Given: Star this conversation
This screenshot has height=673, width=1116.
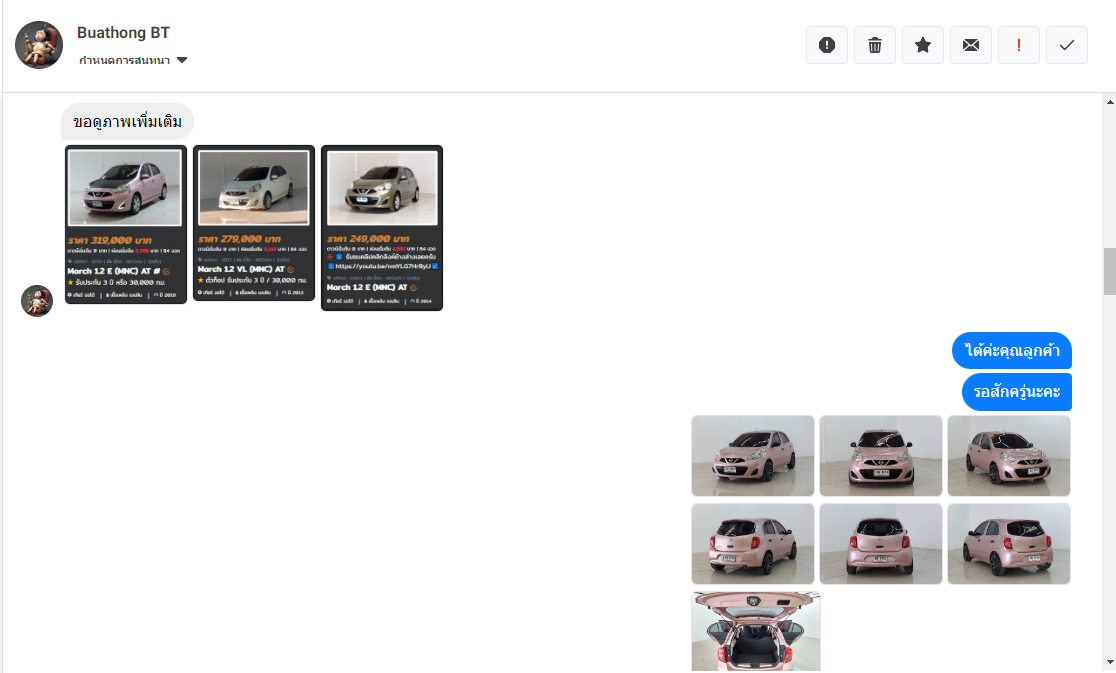Looking at the screenshot, I should tap(922, 45).
